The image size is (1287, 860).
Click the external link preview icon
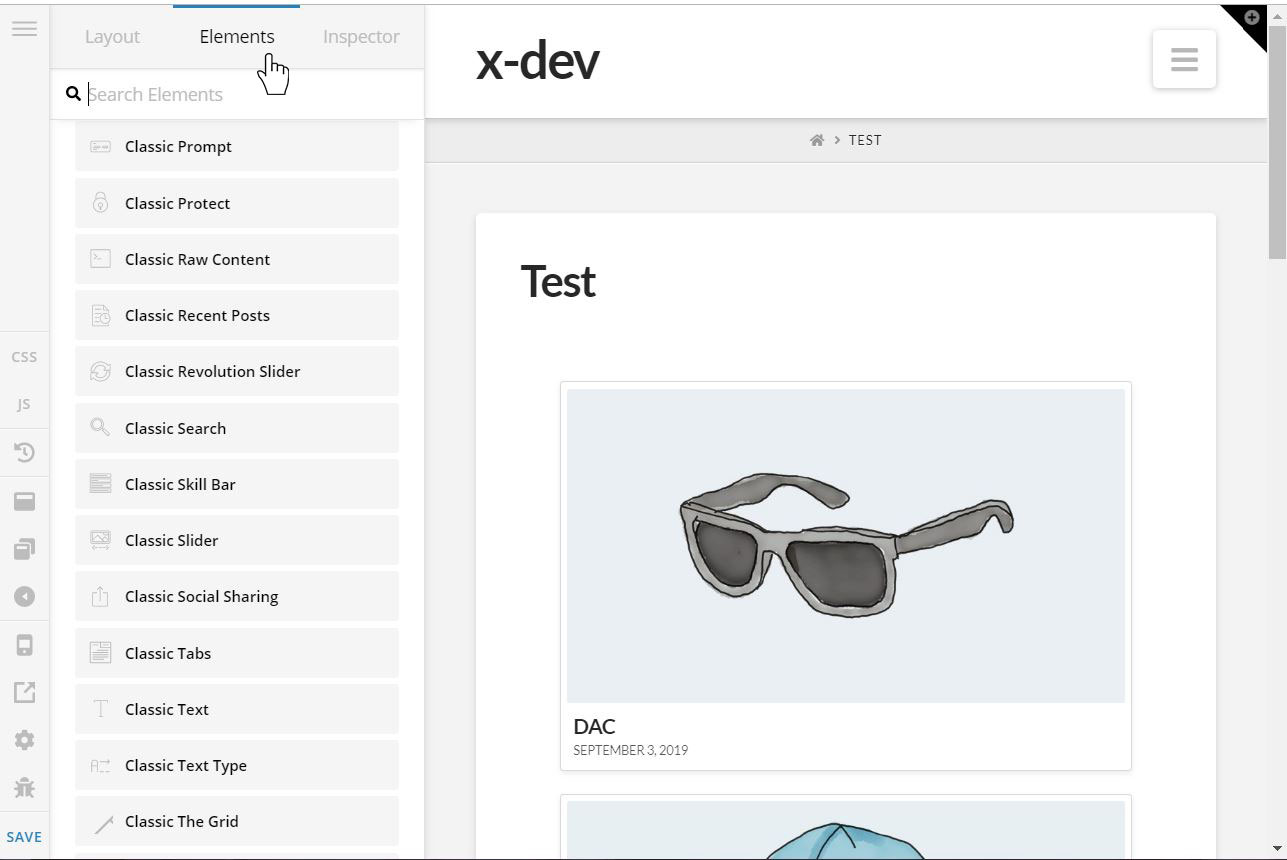click(24, 692)
